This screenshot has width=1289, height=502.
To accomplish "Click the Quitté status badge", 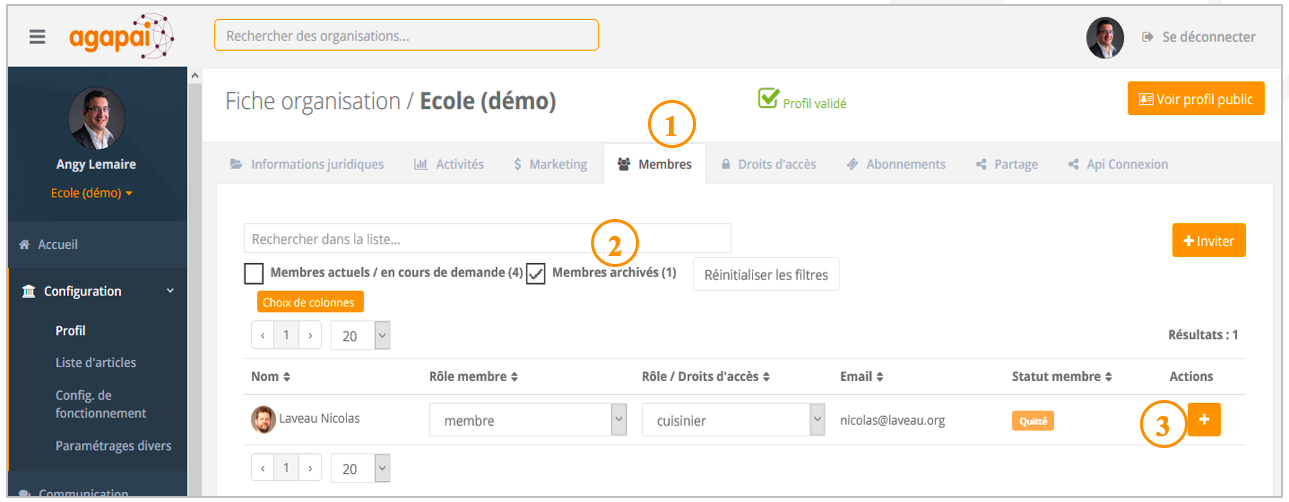I will [x=1033, y=421].
